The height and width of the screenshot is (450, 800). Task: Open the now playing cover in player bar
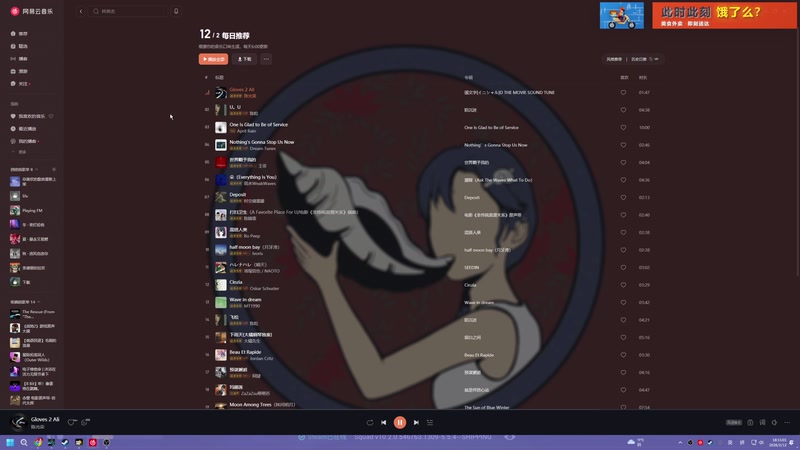point(18,422)
